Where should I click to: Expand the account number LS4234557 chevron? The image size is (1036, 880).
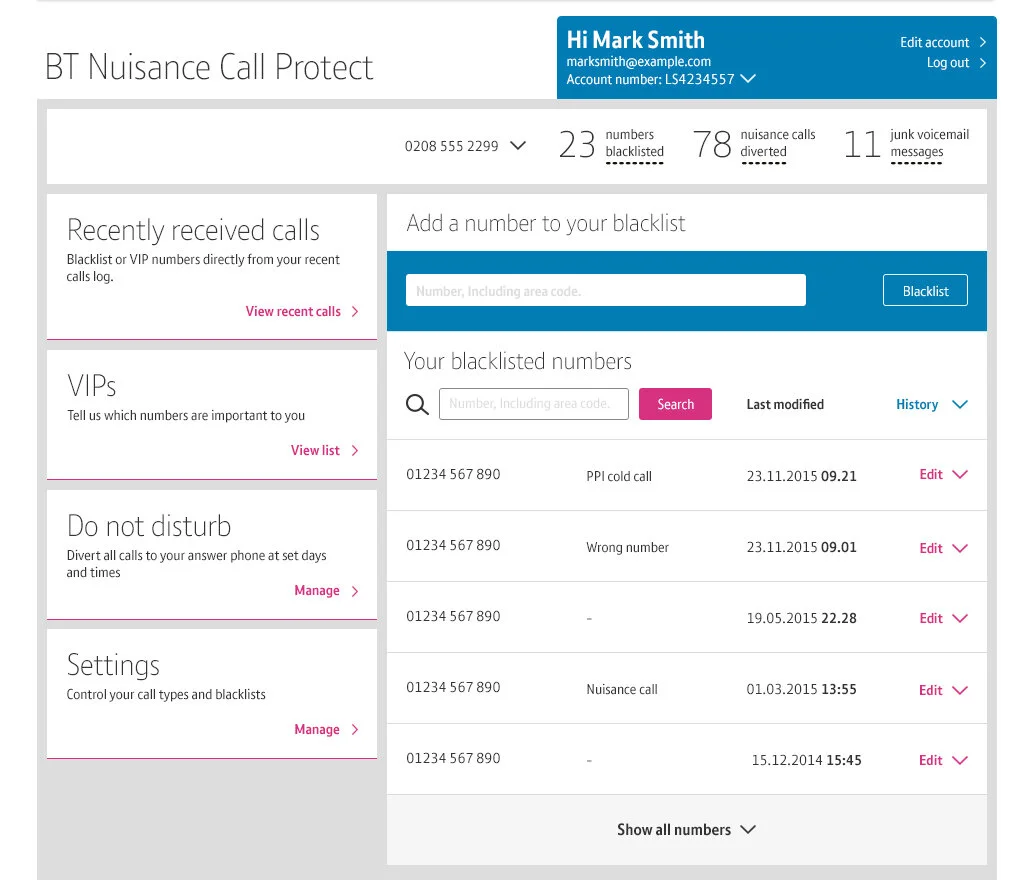(x=748, y=79)
